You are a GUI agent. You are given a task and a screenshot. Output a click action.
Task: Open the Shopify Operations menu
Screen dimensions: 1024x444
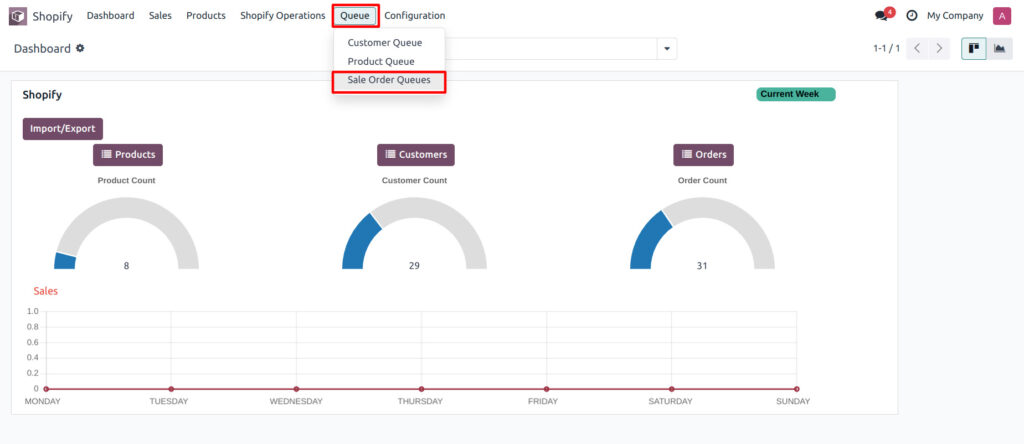pyautogui.click(x=282, y=16)
